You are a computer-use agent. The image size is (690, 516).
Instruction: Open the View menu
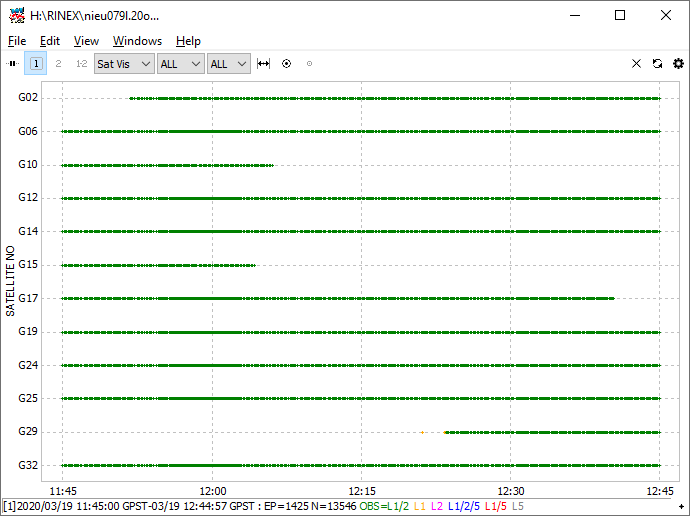pos(86,41)
